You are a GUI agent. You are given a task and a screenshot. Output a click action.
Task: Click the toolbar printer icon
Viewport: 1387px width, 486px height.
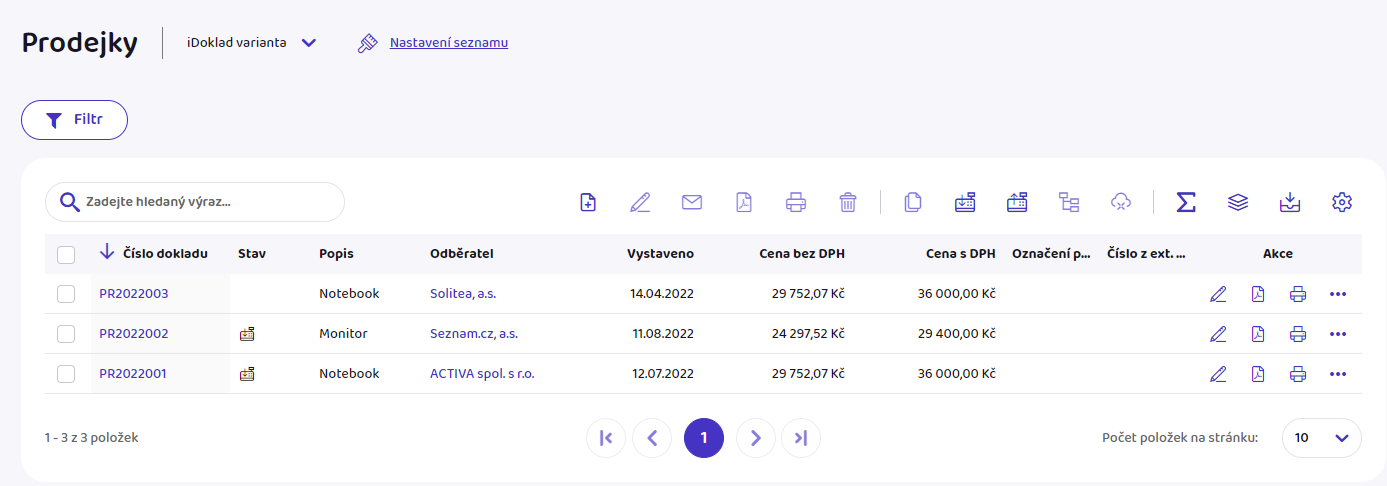[796, 202]
